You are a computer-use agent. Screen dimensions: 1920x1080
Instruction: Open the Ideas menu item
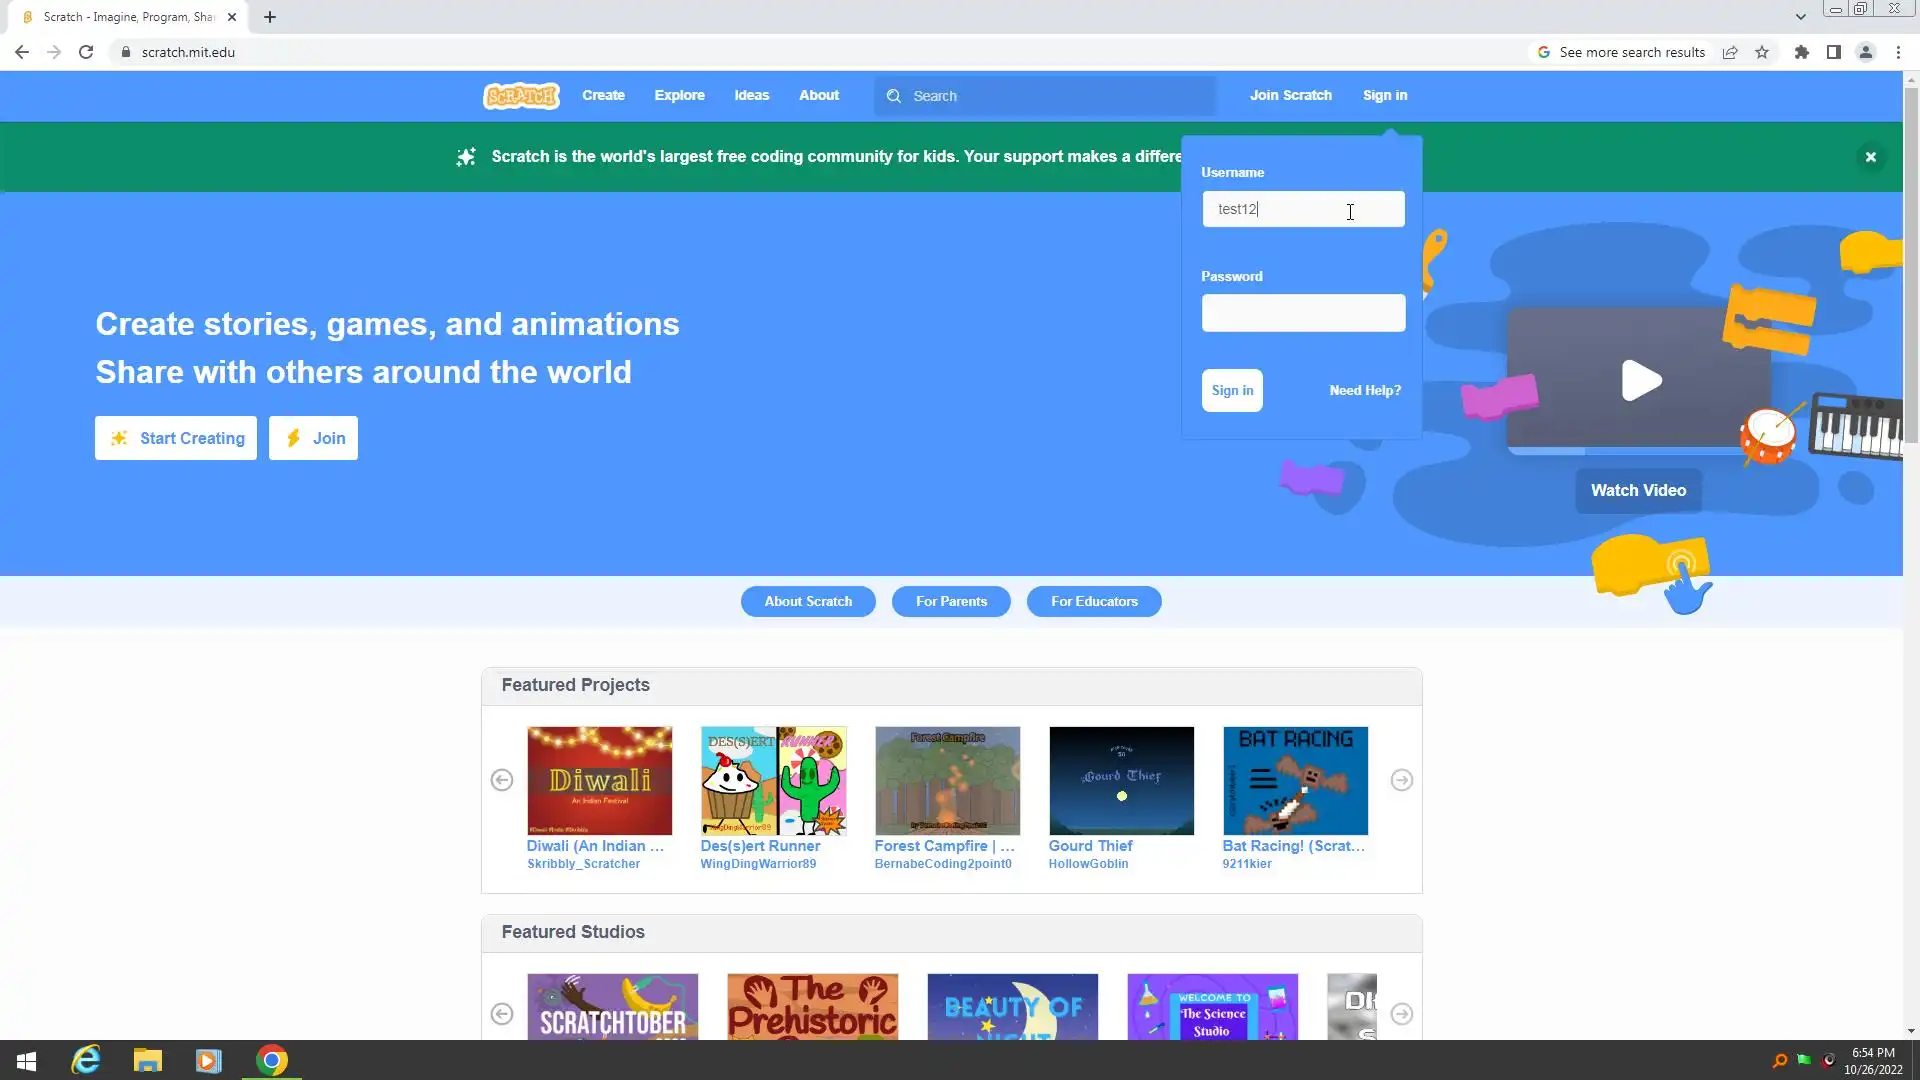point(751,95)
